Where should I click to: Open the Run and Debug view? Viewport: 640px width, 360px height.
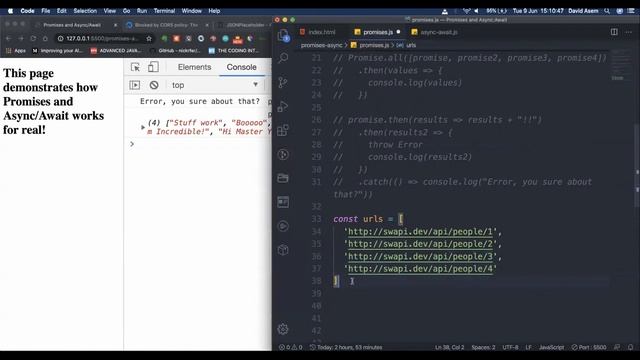point(283,107)
